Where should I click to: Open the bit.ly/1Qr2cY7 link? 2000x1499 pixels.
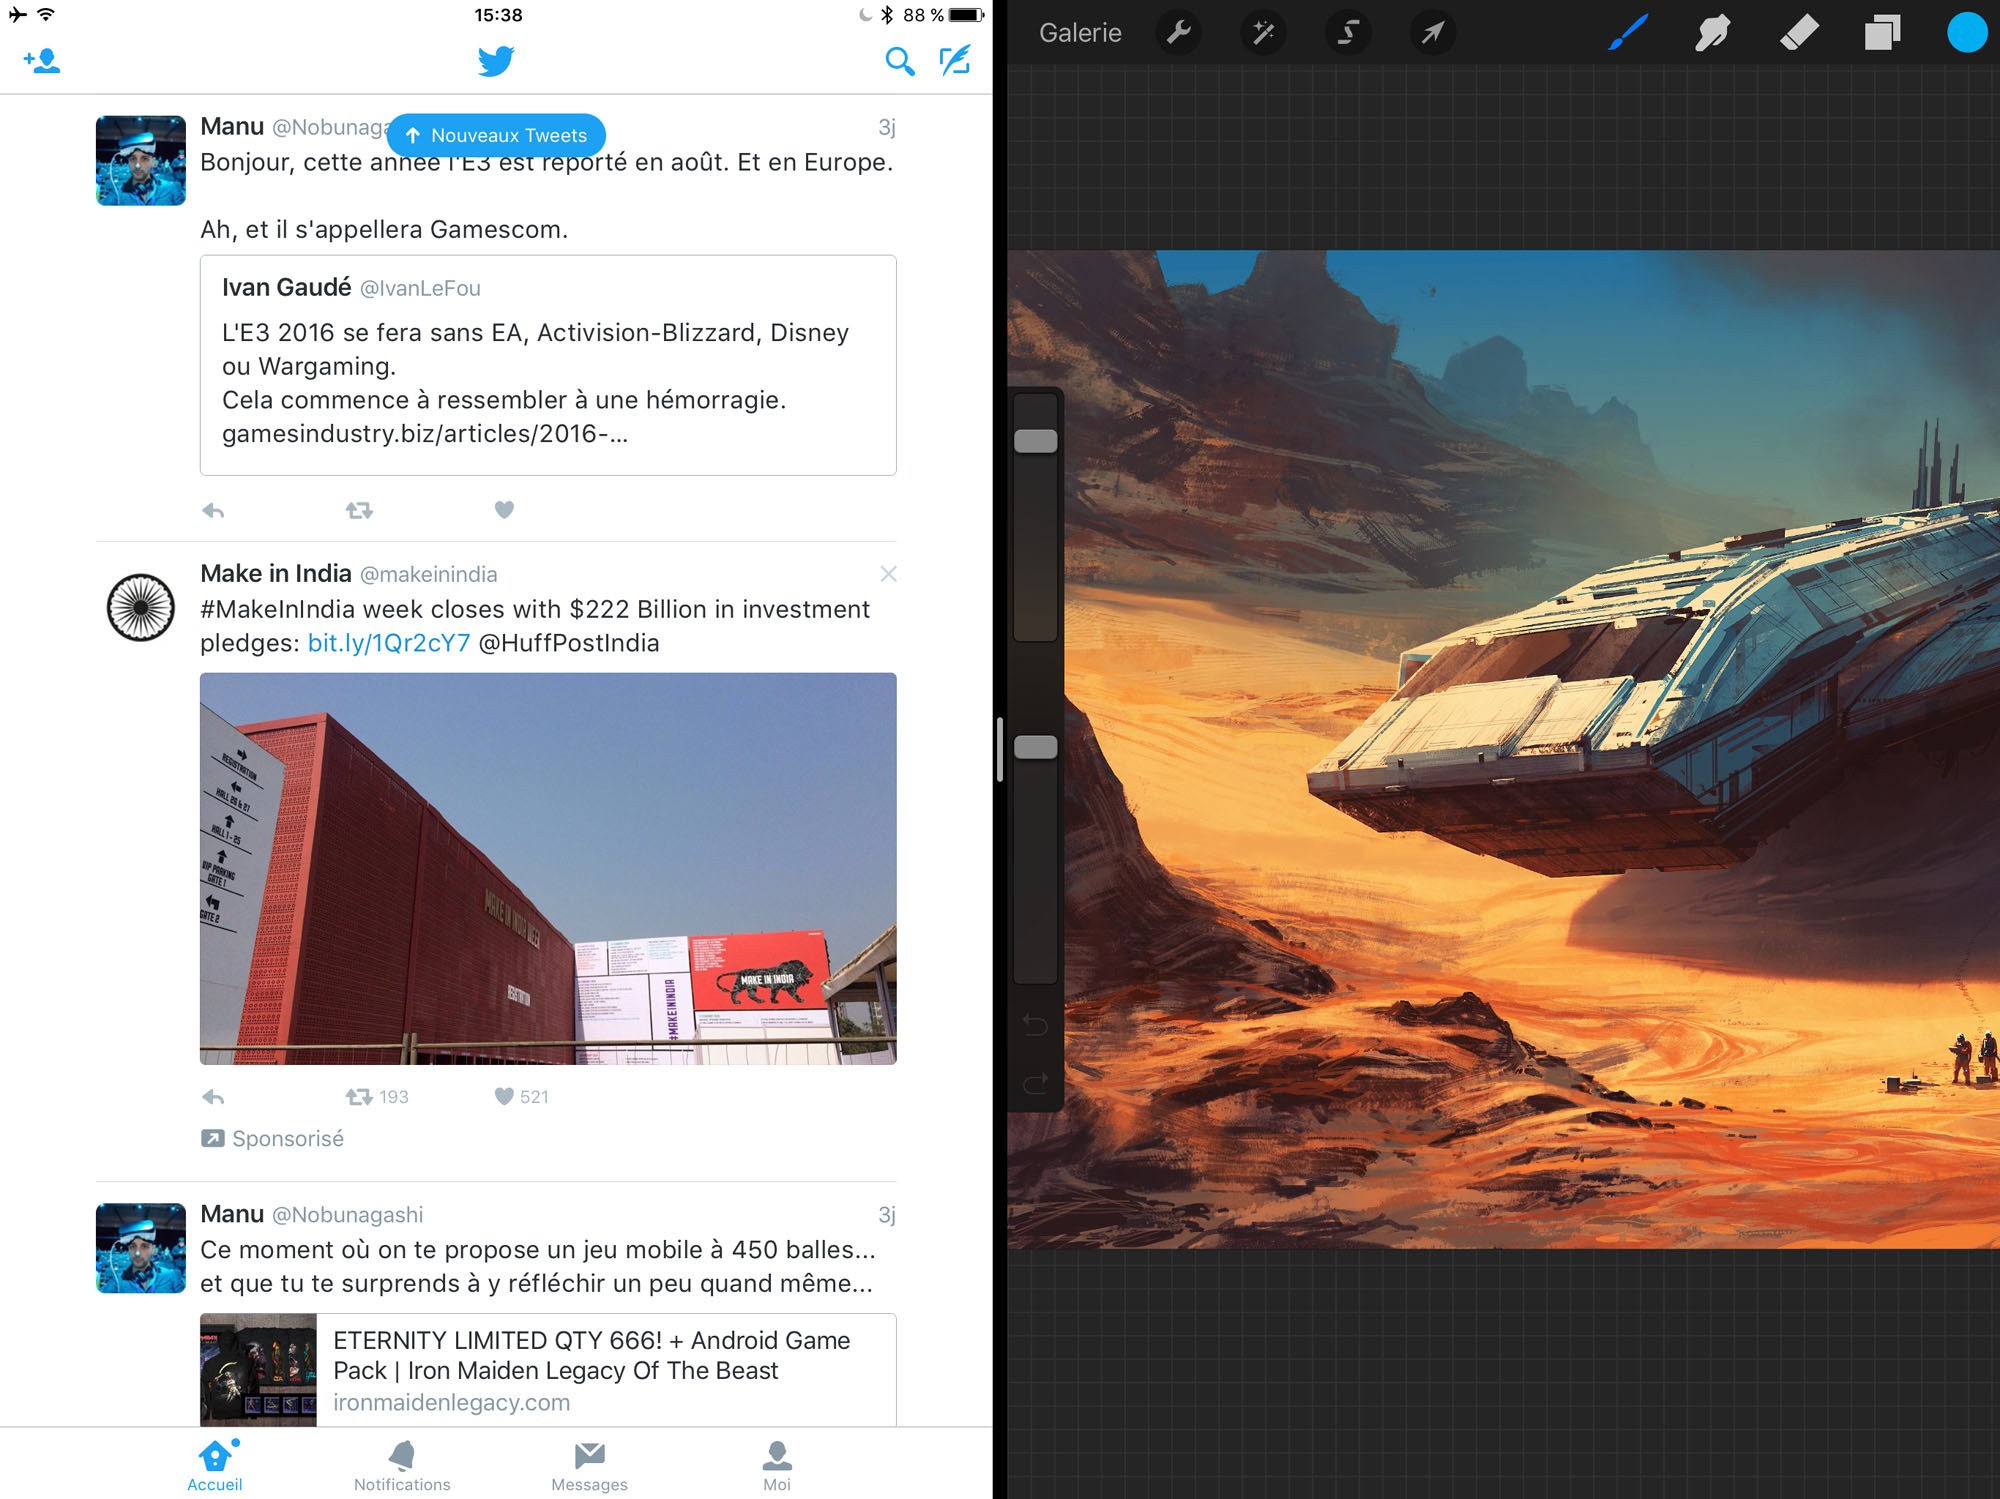coord(389,643)
